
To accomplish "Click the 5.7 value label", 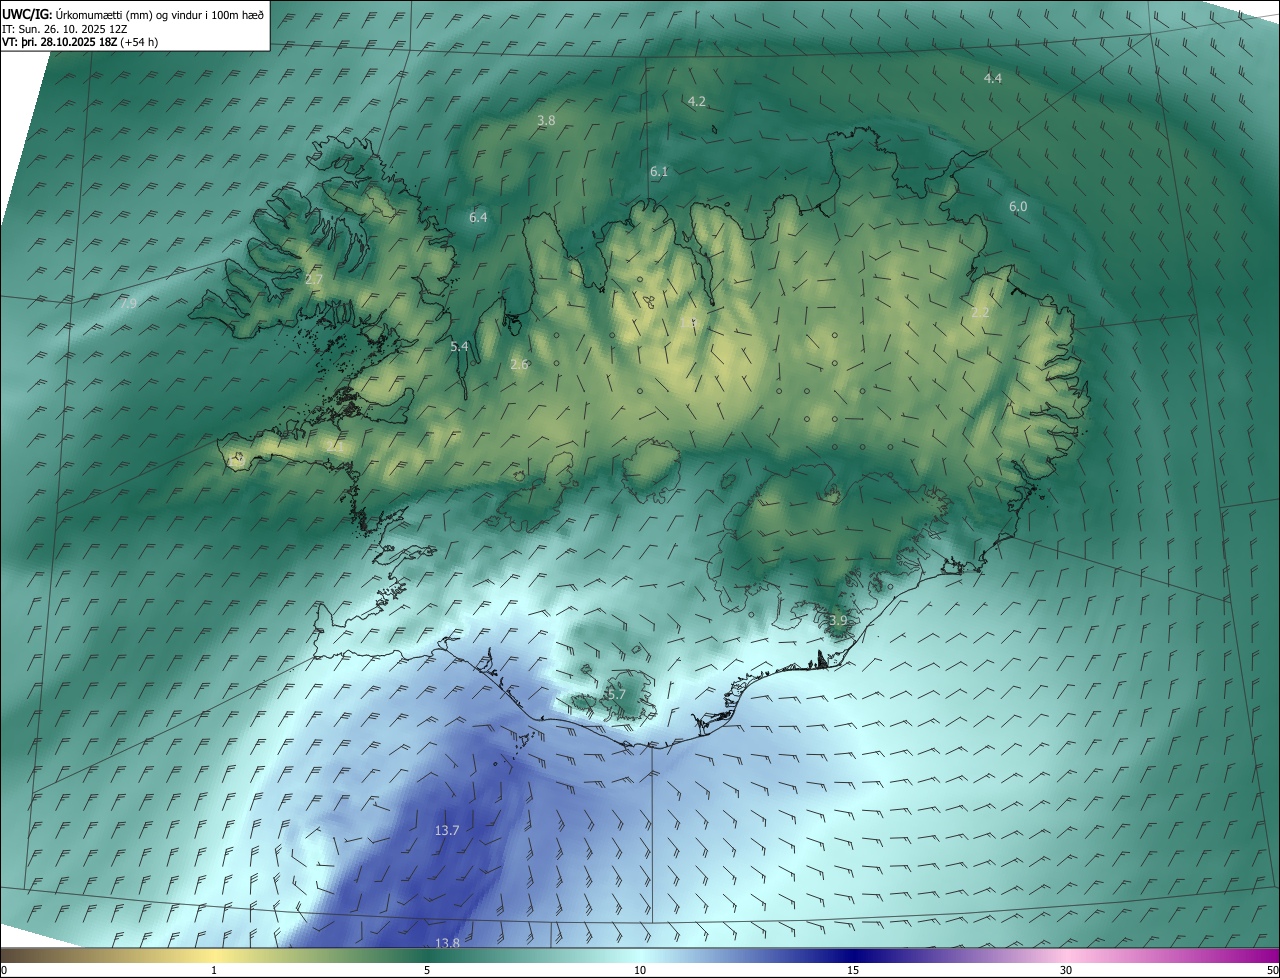I will tap(617, 694).
